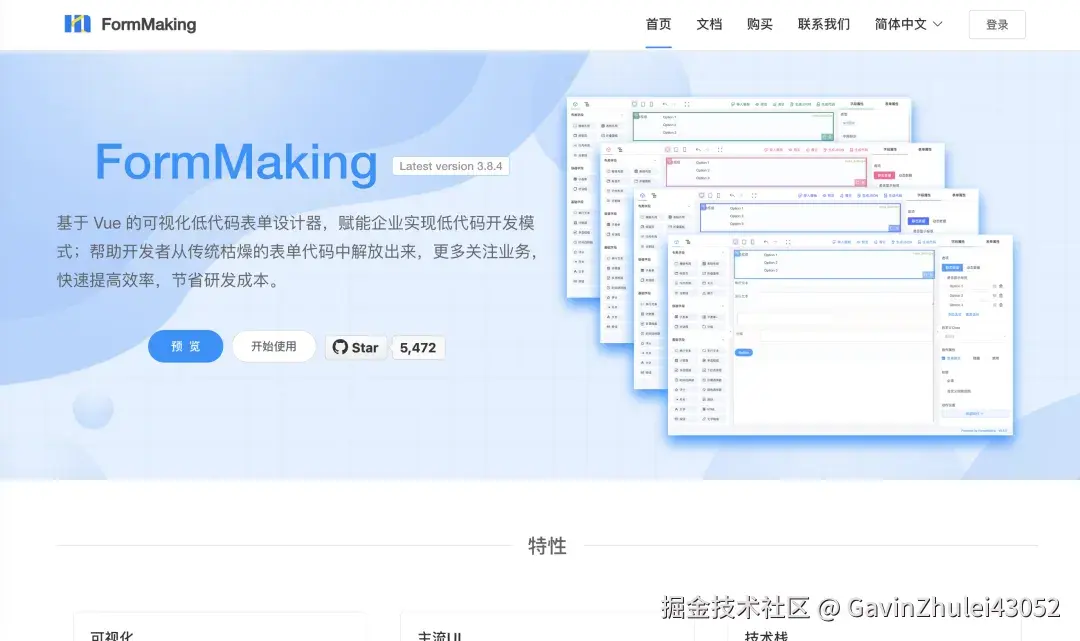The width and height of the screenshot is (1080, 641).
Task: Expand the 简体中文 language dropdown
Action: (908, 24)
